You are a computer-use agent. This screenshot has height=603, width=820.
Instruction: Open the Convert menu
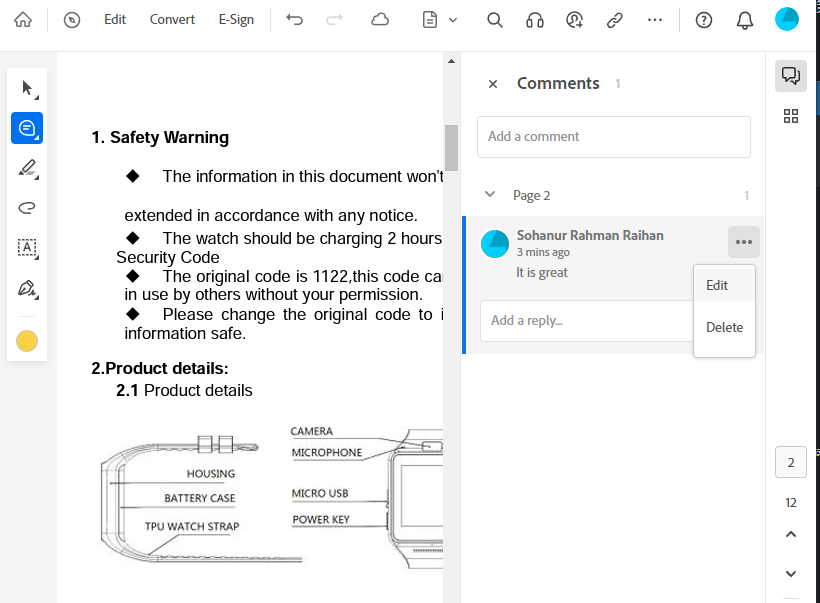click(x=172, y=20)
